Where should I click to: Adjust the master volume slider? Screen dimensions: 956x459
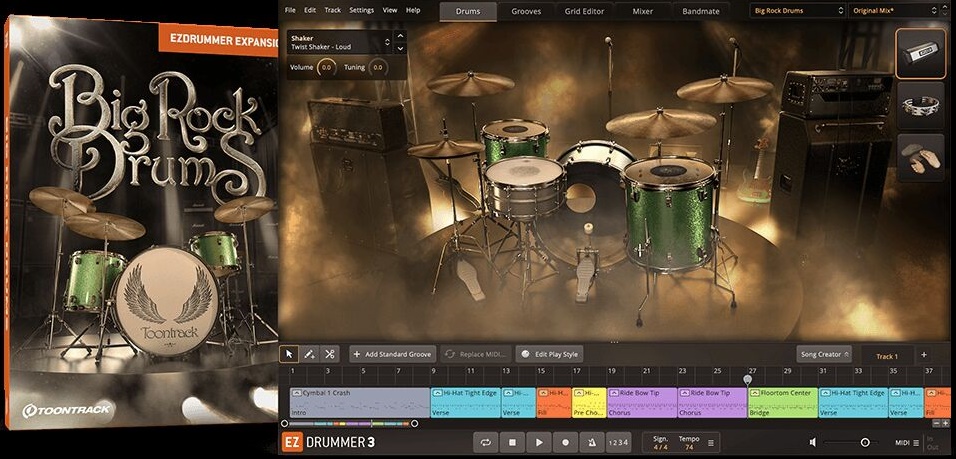click(864, 442)
